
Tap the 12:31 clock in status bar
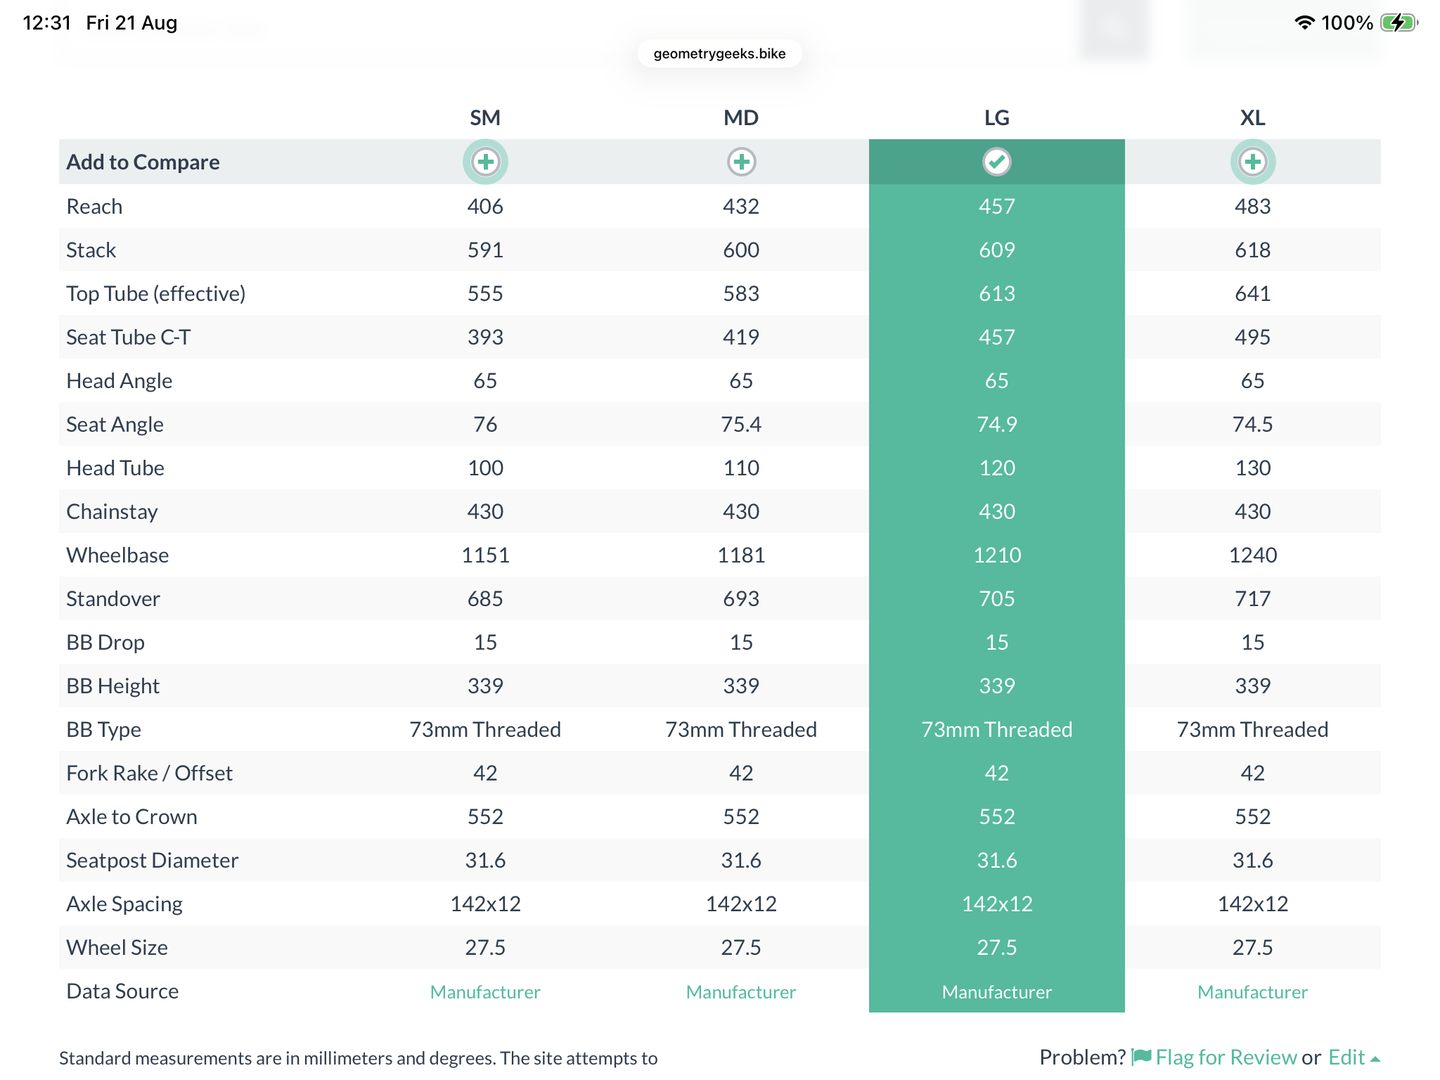(x=47, y=22)
